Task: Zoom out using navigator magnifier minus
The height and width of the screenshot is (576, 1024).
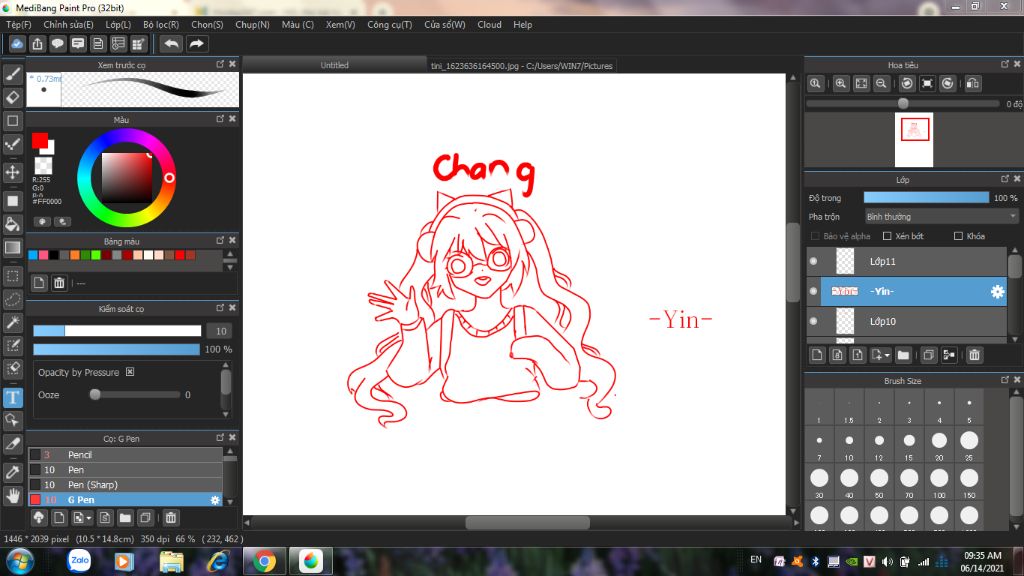Action: [881, 84]
